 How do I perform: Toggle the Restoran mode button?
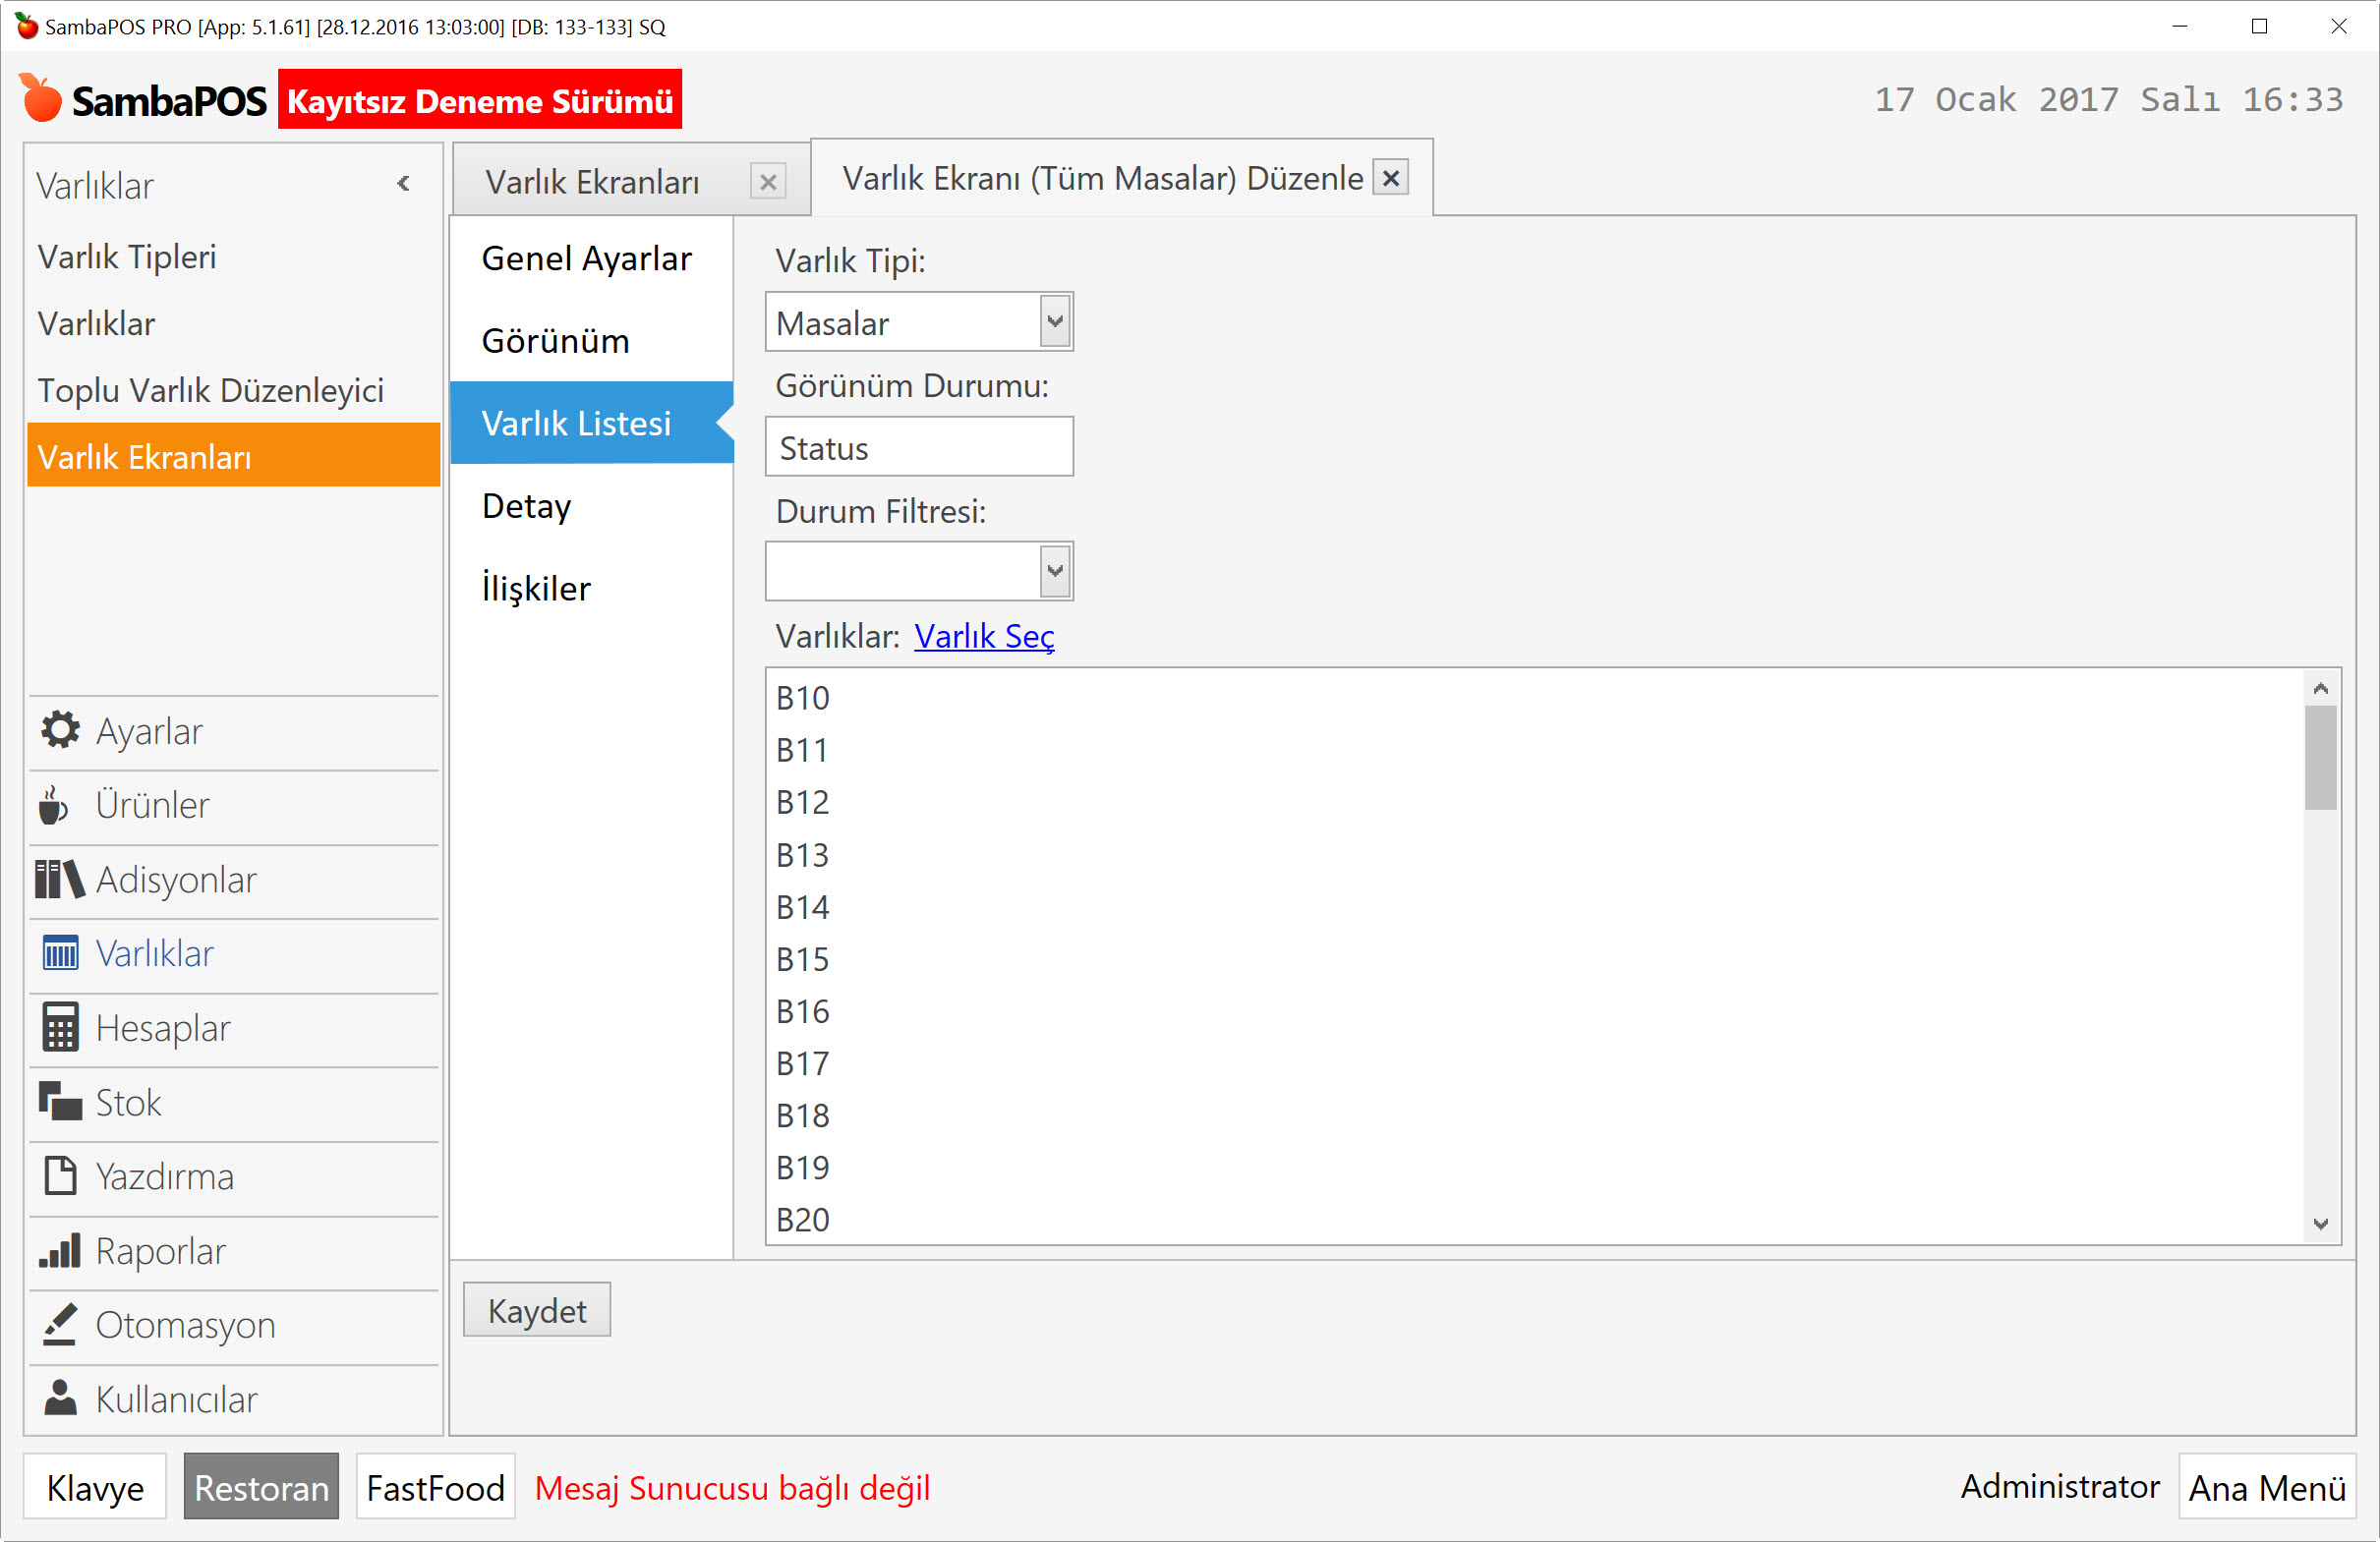[x=261, y=1487]
